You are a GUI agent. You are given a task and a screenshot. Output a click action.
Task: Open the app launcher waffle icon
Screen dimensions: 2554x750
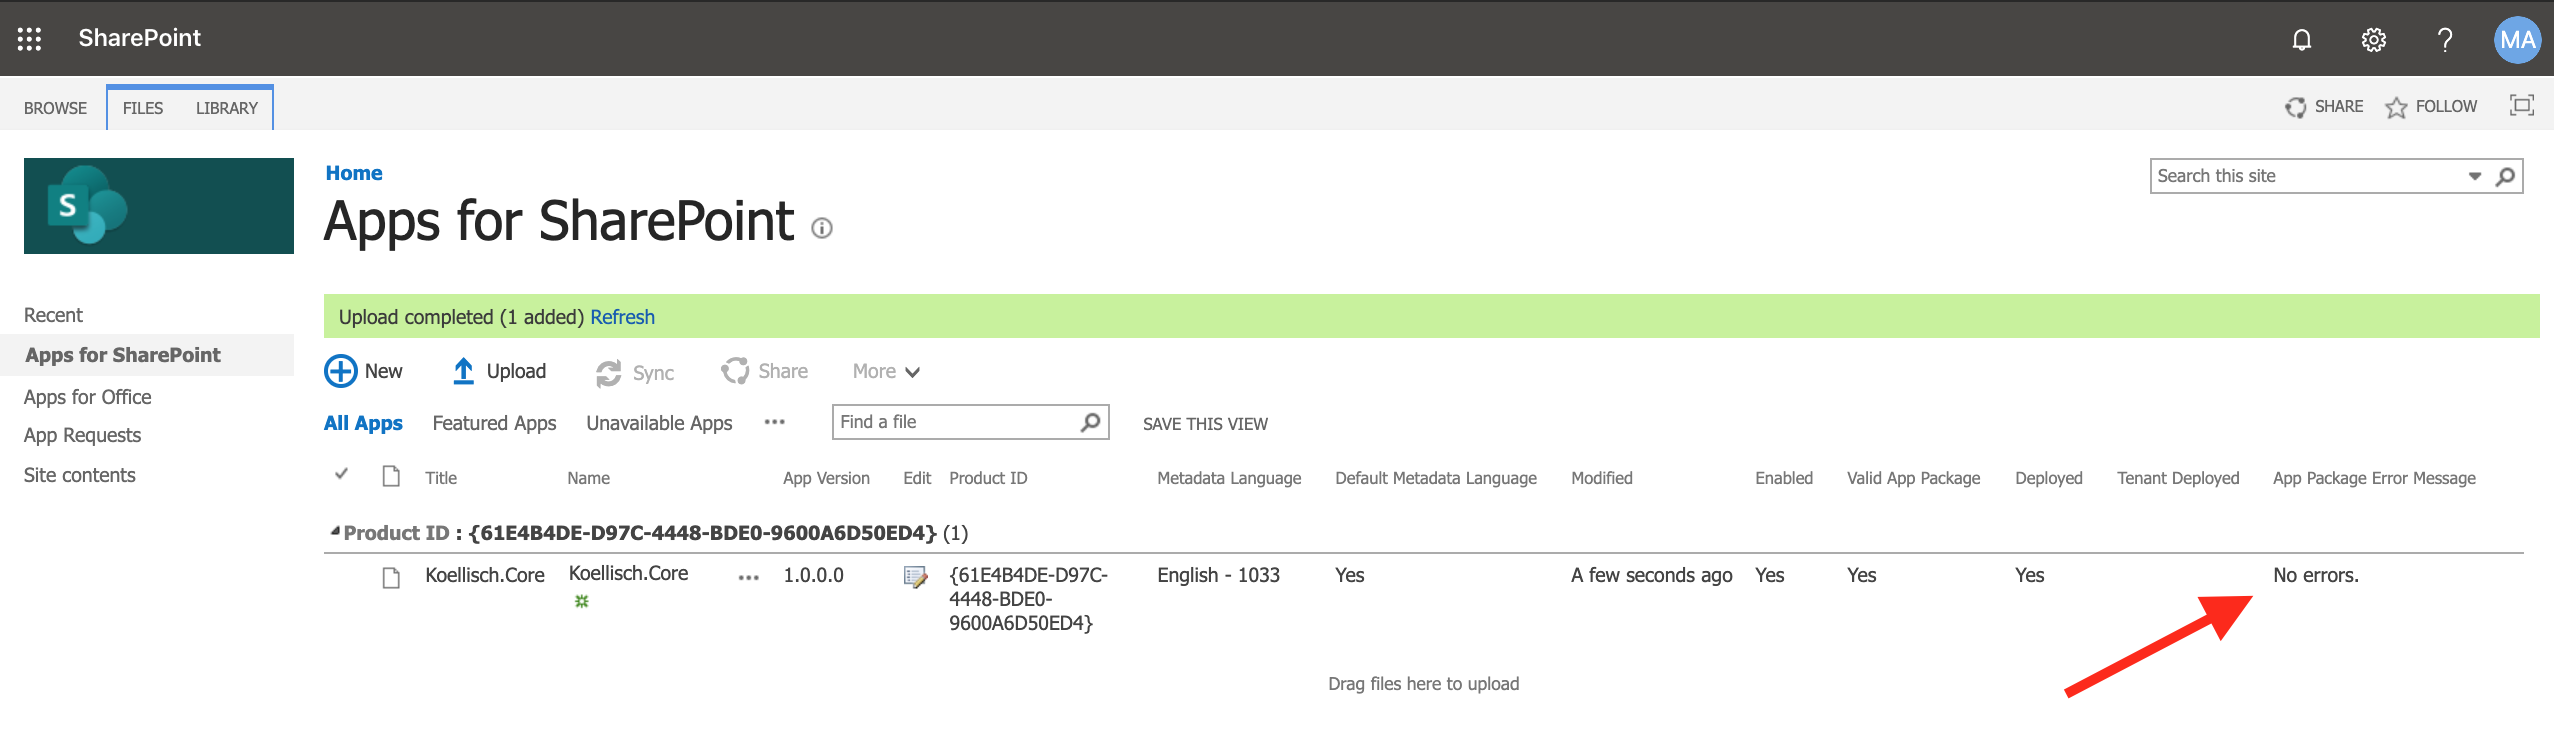click(29, 39)
